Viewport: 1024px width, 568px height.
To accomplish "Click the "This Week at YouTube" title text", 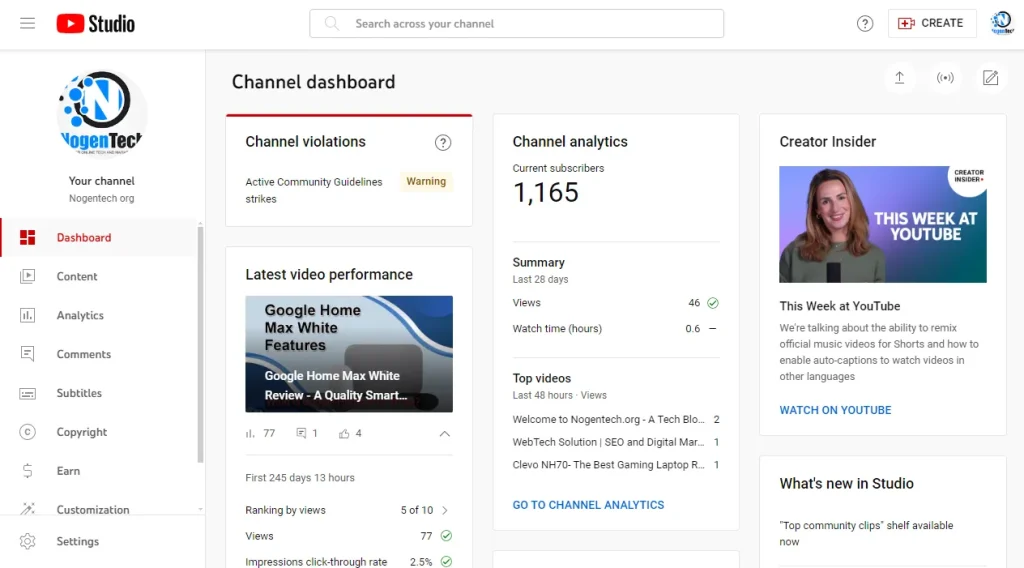I will coord(839,306).
